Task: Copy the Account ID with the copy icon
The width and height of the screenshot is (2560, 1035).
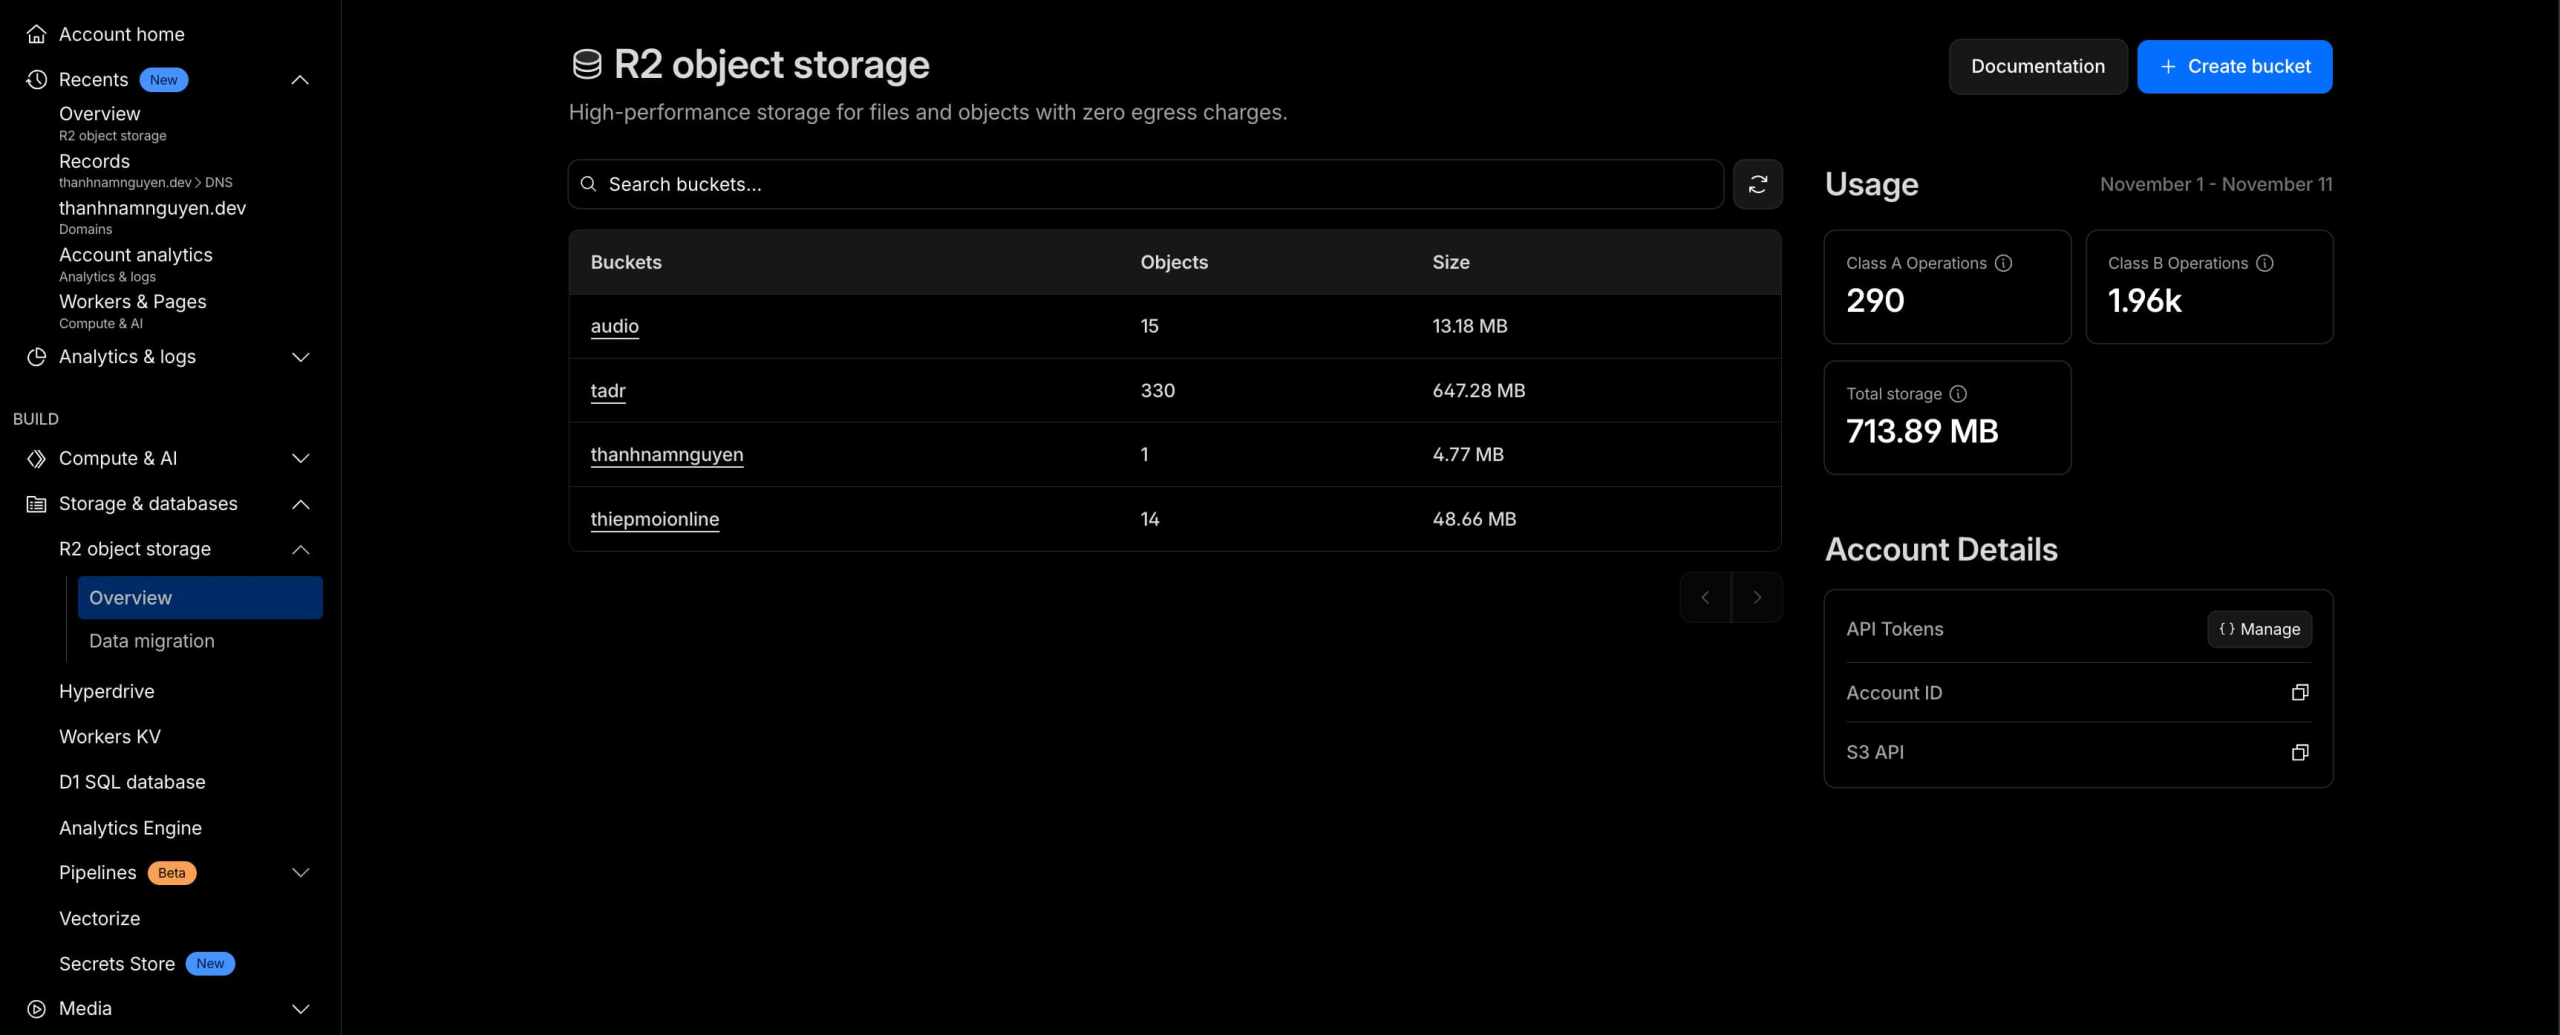Action: pyautogui.click(x=2300, y=692)
